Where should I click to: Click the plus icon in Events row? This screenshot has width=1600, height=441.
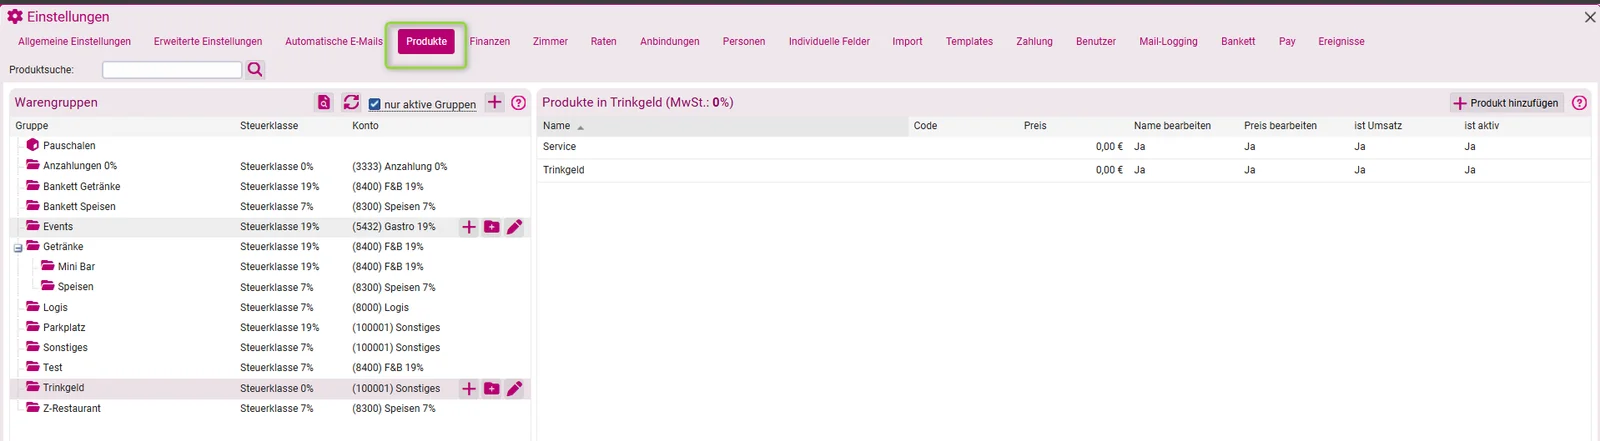click(x=469, y=227)
